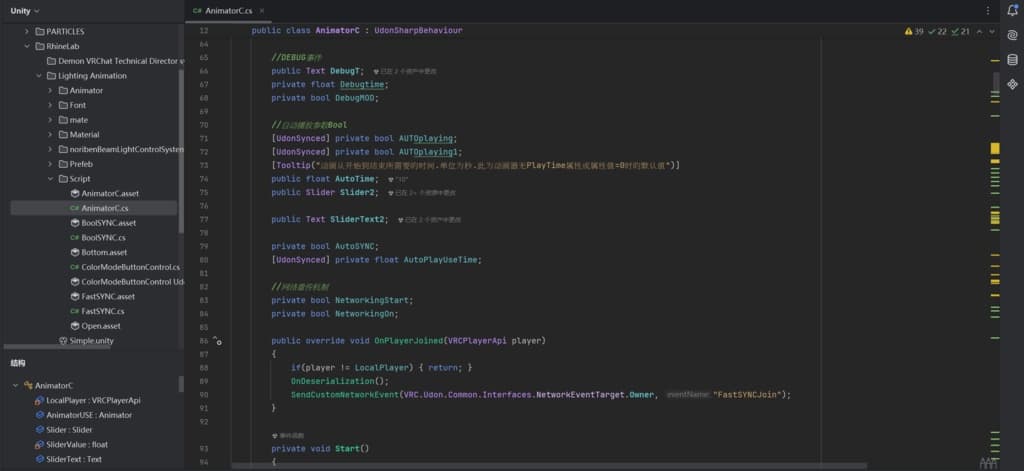Click the project tree horizontal scrollbar
The width and height of the screenshot is (1024, 471).
click(x=57, y=347)
